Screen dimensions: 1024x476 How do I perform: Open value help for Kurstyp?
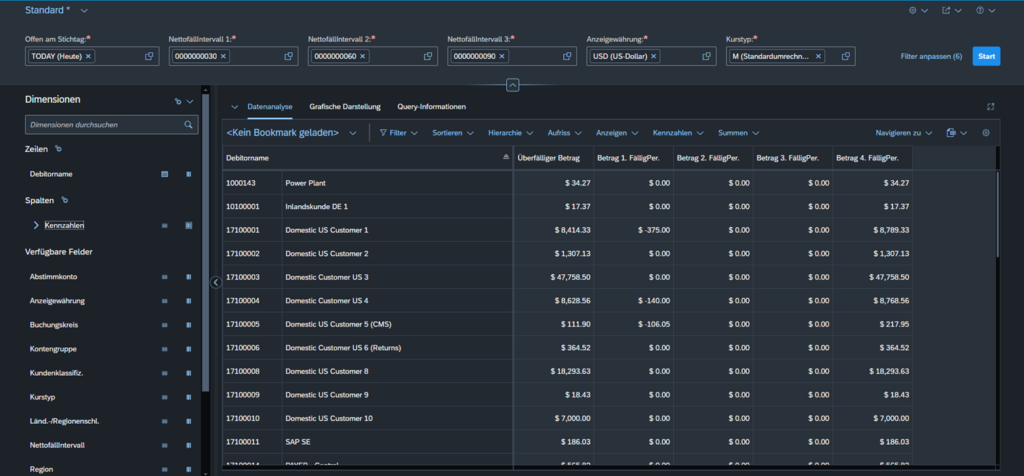click(846, 56)
